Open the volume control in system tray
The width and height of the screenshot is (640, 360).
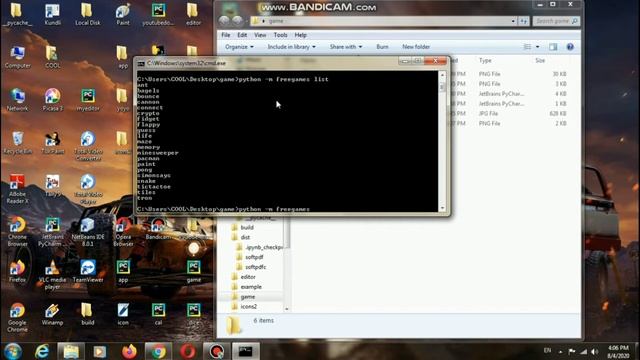click(595, 351)
